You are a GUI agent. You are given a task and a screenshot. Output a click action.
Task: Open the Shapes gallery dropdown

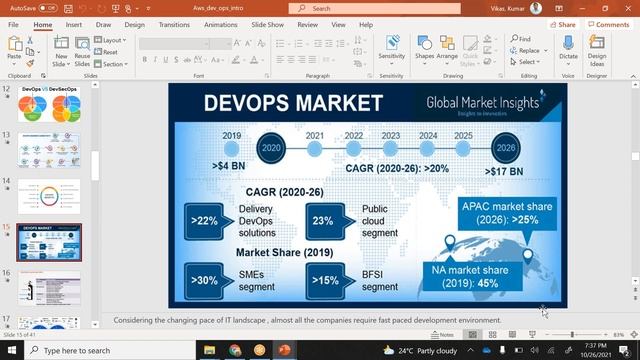tap(424, 64)
